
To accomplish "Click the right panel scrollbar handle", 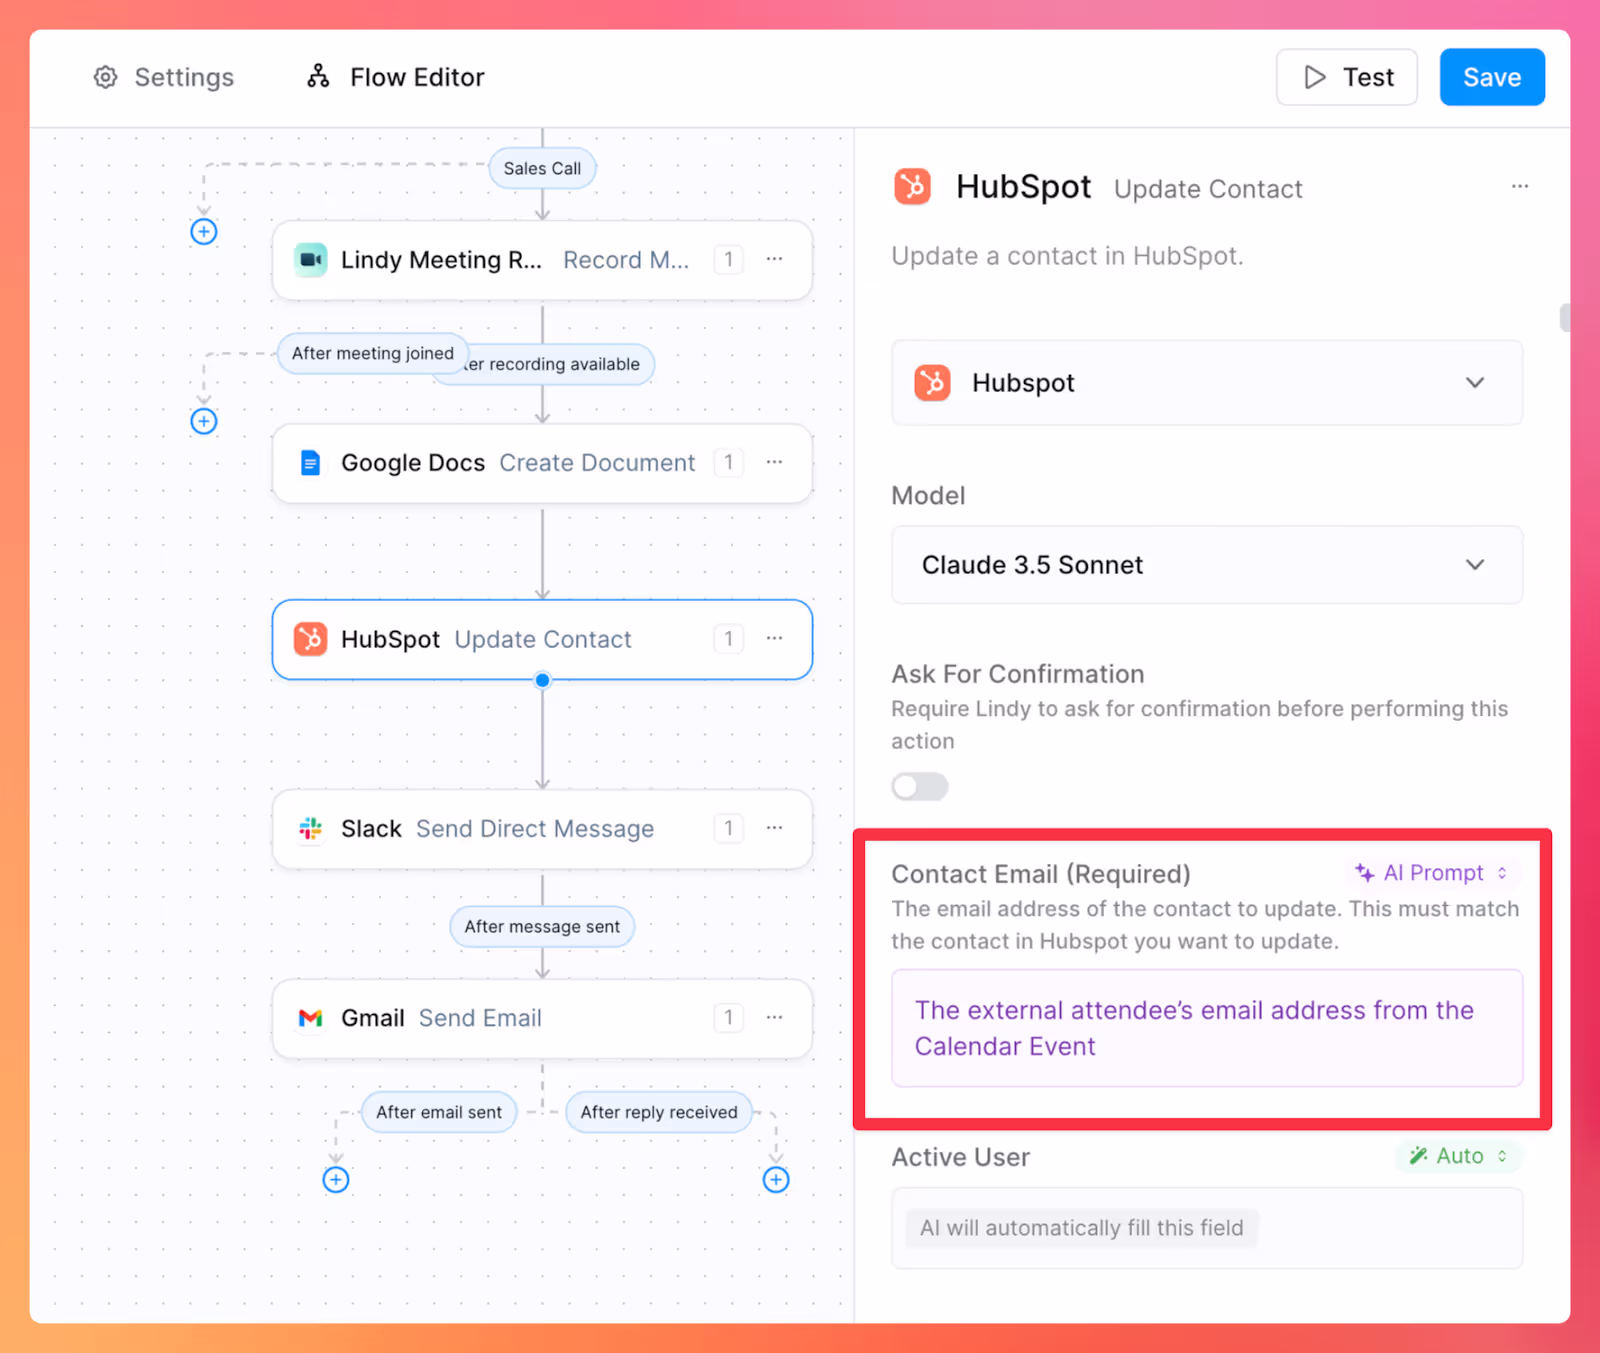I will point(1564,318).
